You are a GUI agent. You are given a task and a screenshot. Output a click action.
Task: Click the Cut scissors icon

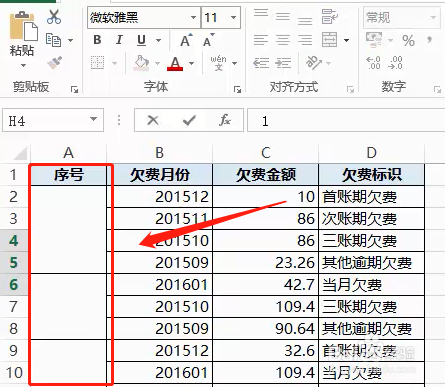54,17
